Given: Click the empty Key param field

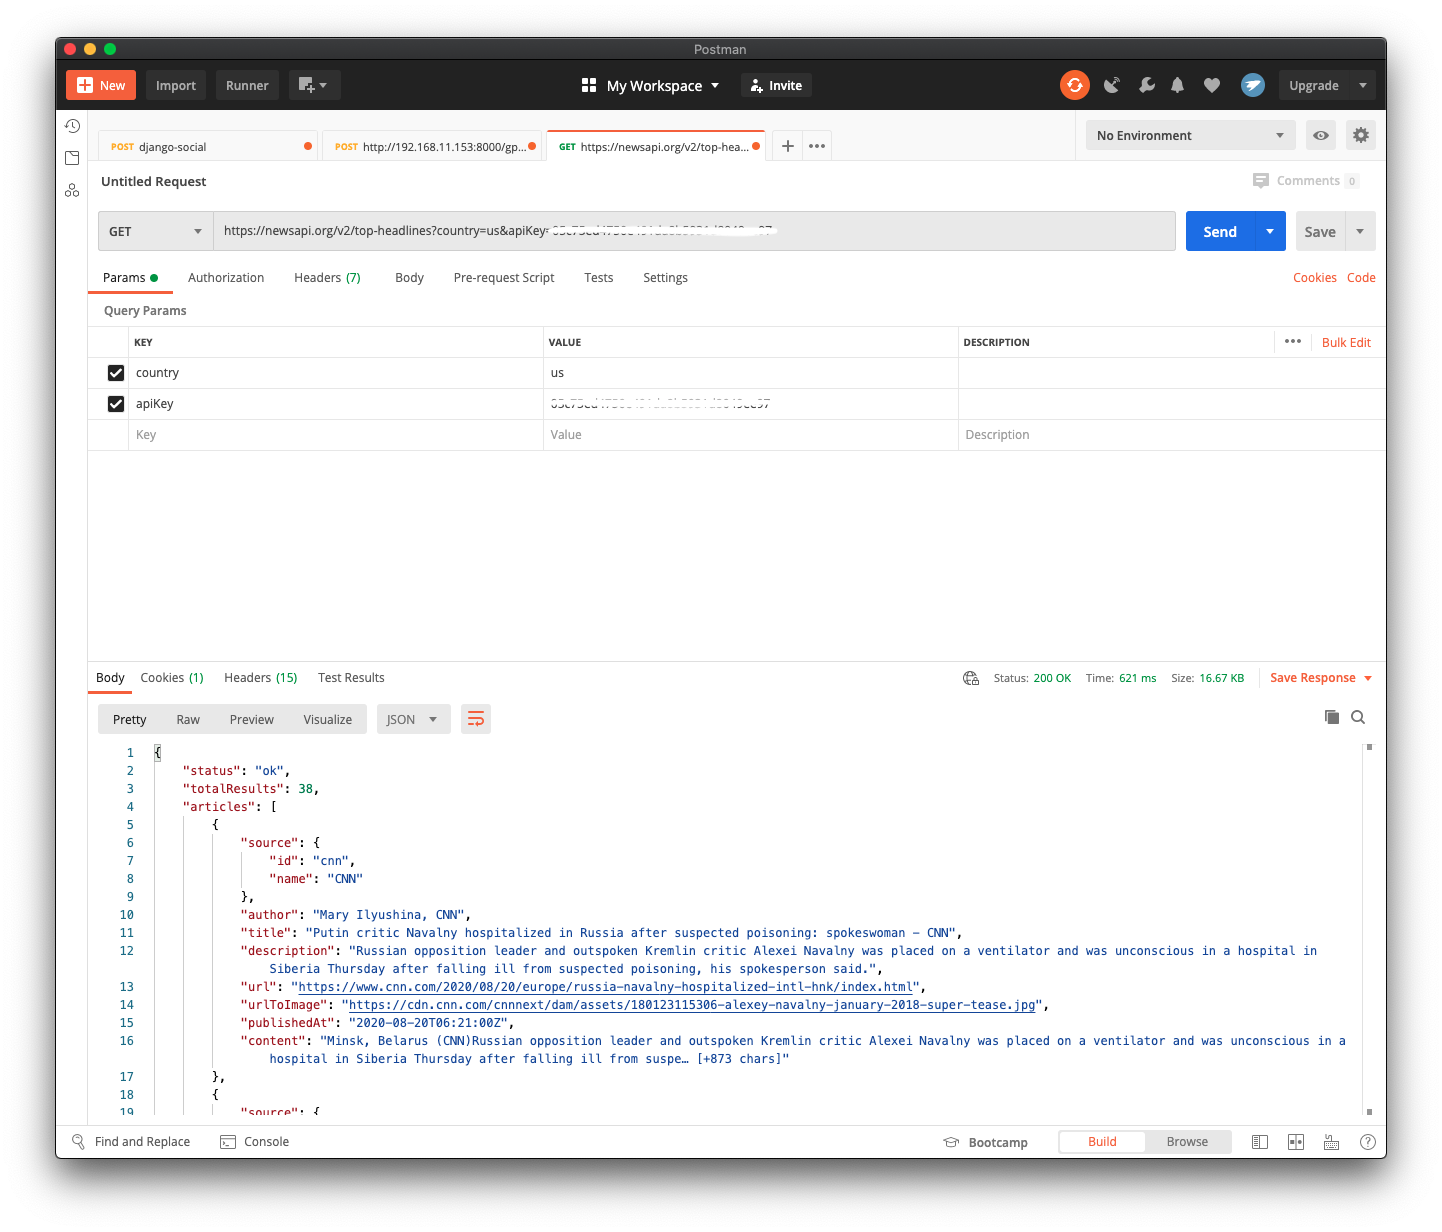Looking at the screenshot, I should coord(336,435).
